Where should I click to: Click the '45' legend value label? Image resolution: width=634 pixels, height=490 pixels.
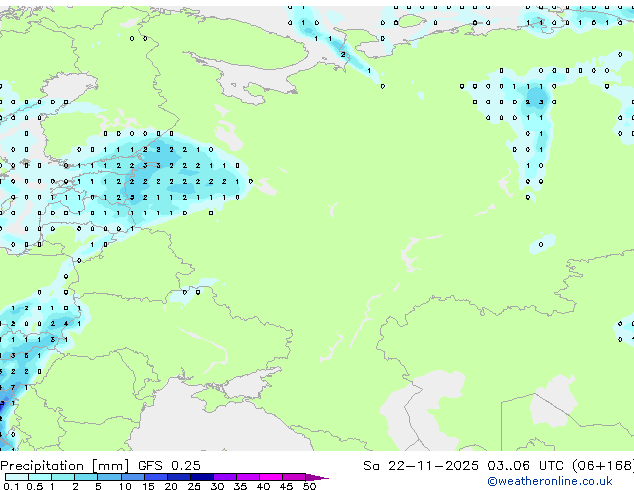click(x=287, y=486)
